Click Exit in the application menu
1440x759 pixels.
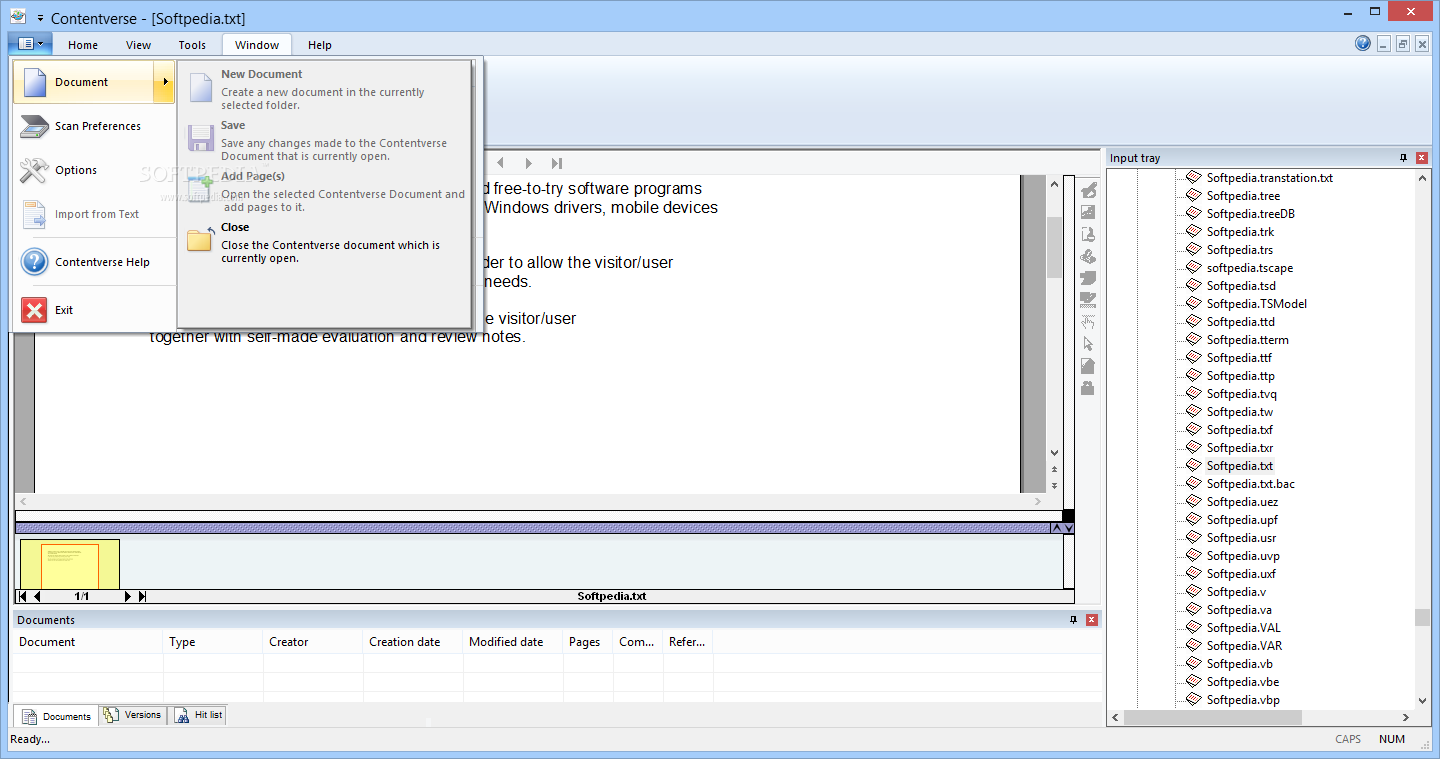pos(94,310)
